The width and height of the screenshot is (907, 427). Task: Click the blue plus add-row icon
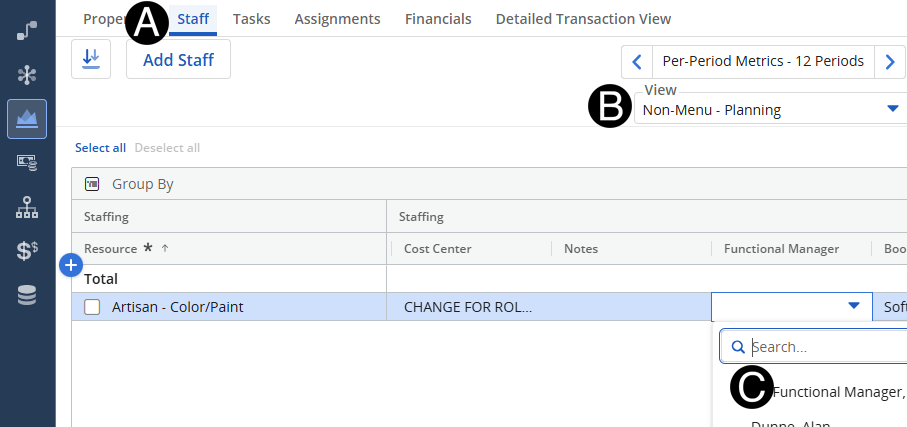tap(71, 265)
